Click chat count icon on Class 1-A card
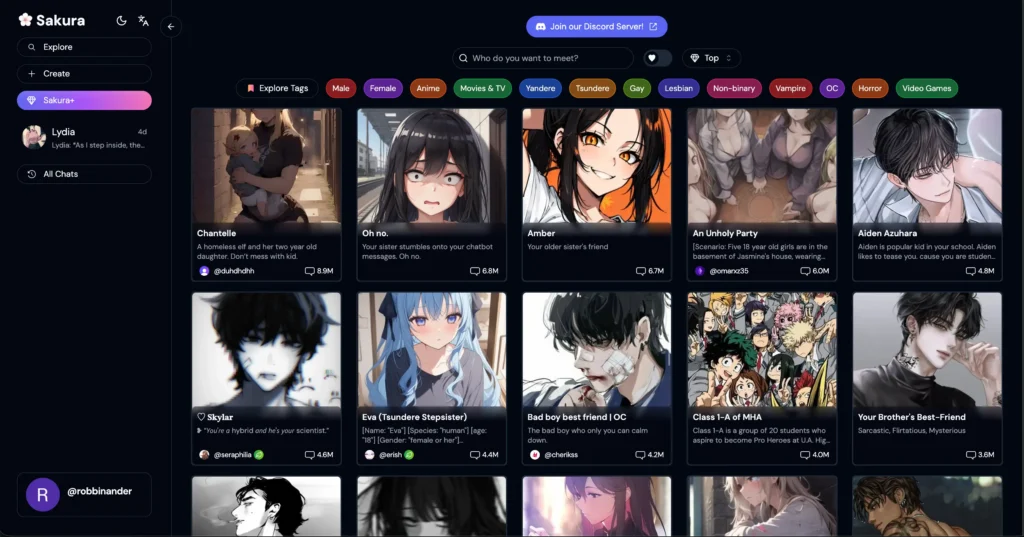Viewport: 1024px width, 537px height. pyautogui.click(x=805, y=455)
